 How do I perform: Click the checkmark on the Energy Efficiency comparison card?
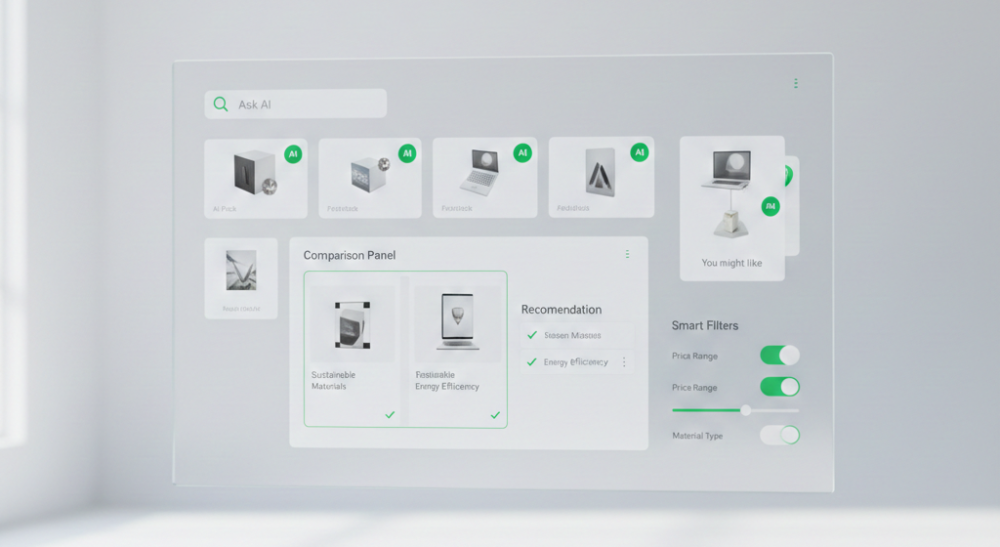(495, 414)
